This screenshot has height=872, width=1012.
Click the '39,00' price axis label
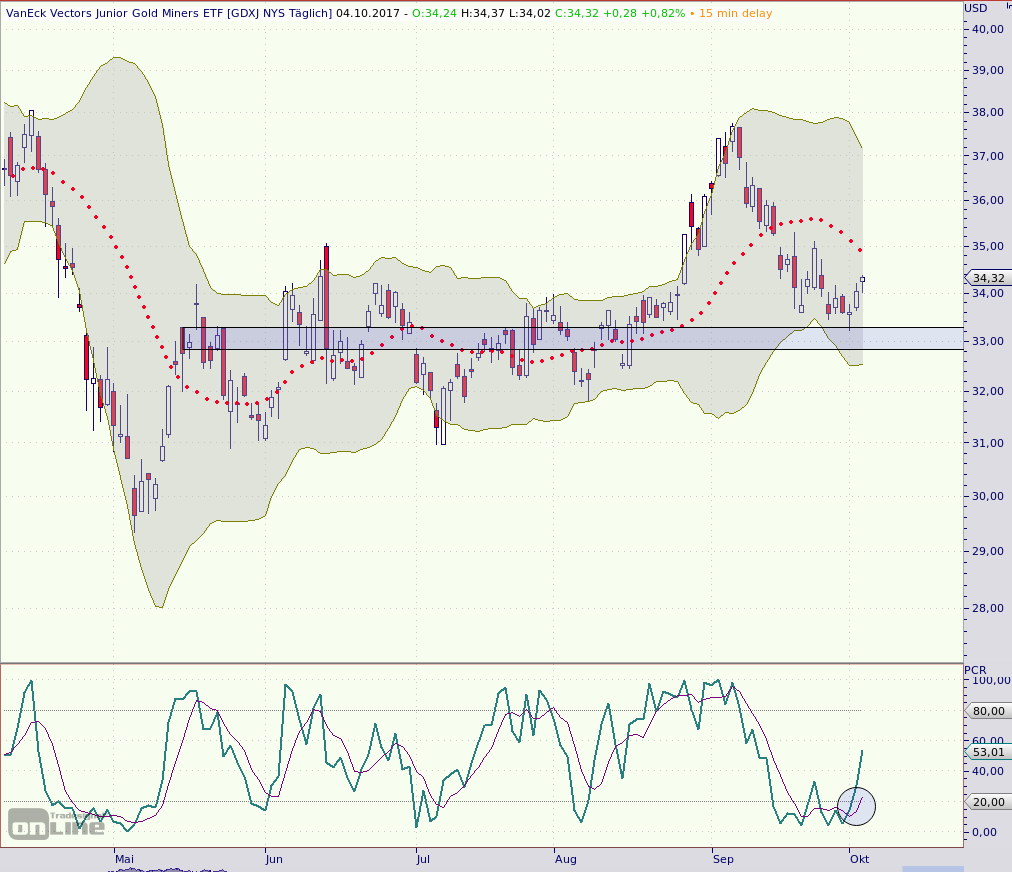click(x=987, y=70)
